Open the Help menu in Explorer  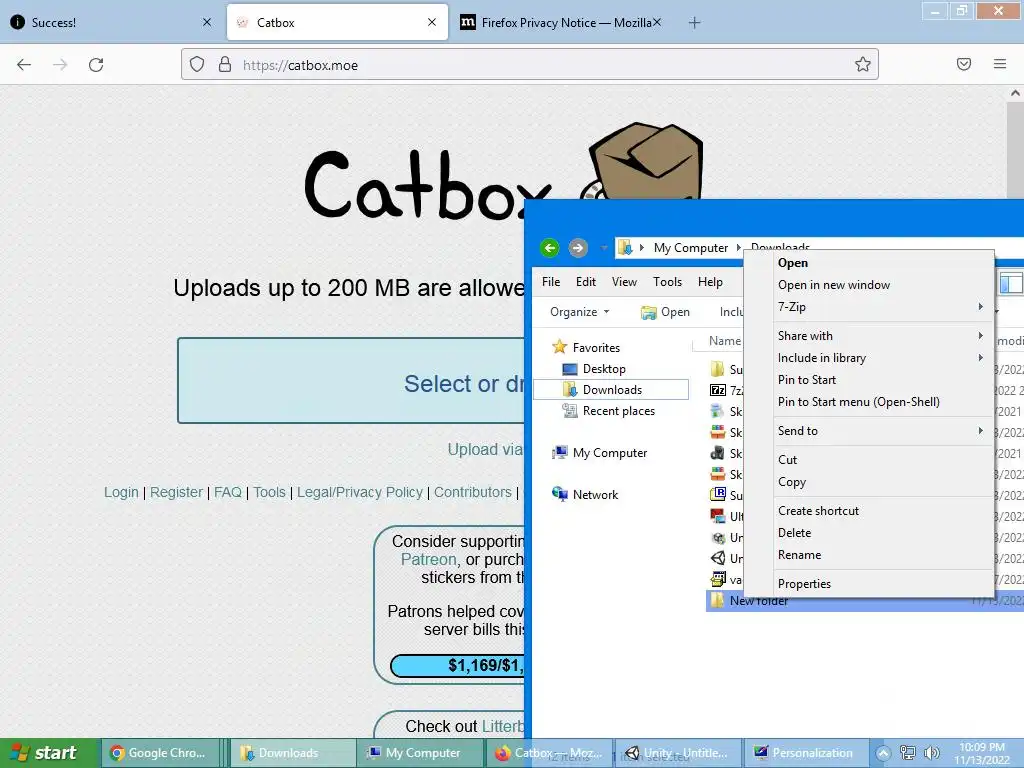710,281
